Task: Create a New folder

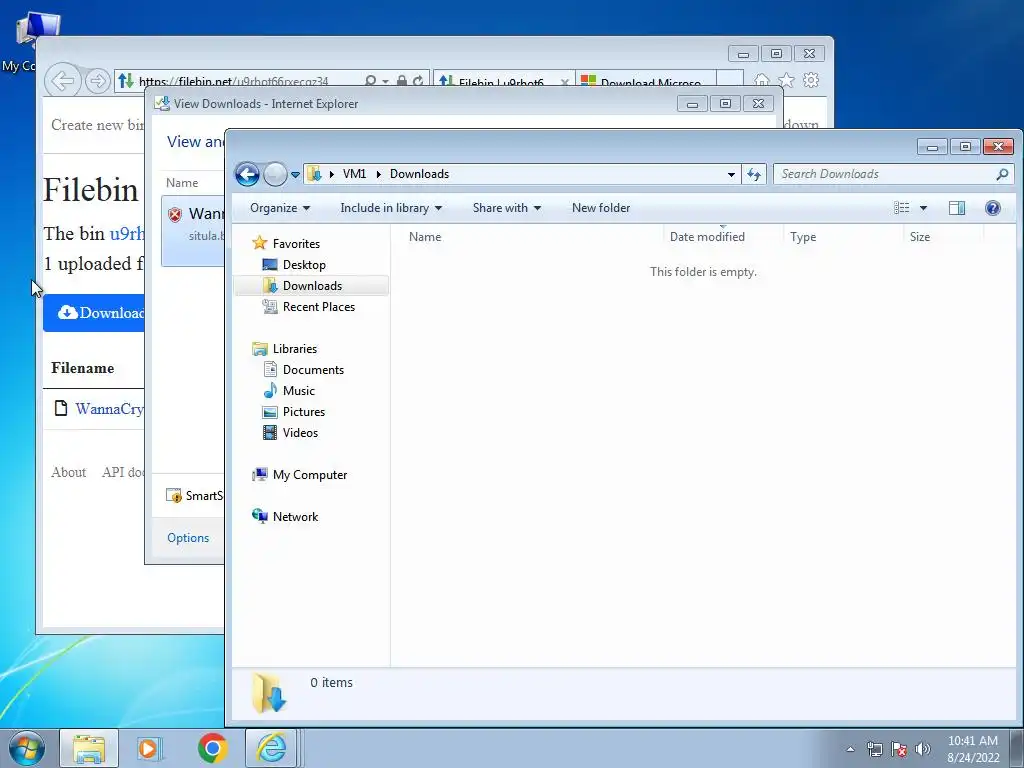Action: click(601, 208)
